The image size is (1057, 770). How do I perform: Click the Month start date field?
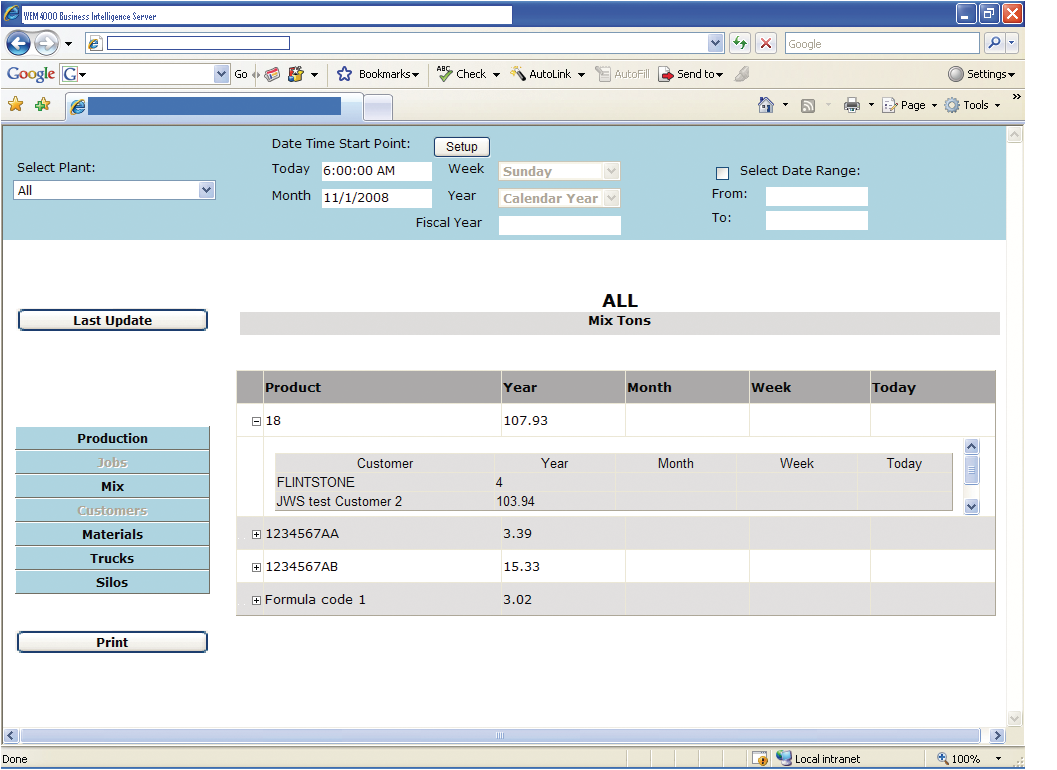point(376,198)
